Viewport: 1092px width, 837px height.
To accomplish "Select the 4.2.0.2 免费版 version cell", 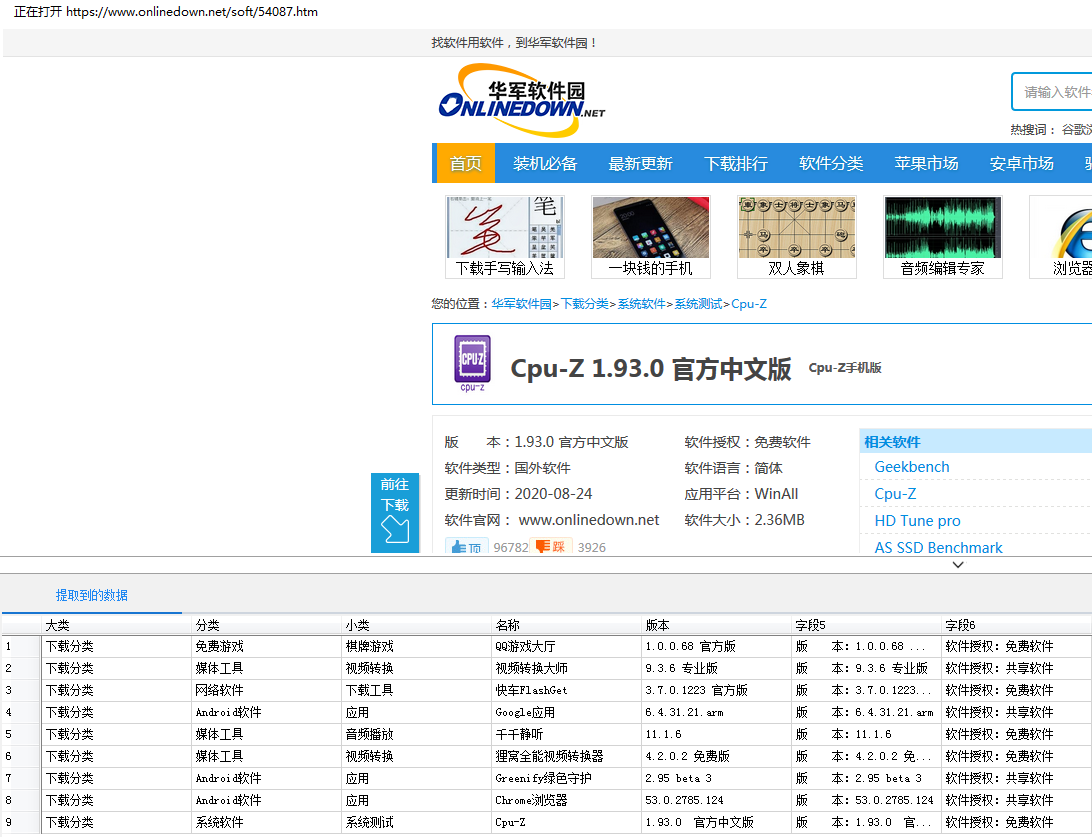I will pos(717,756).
